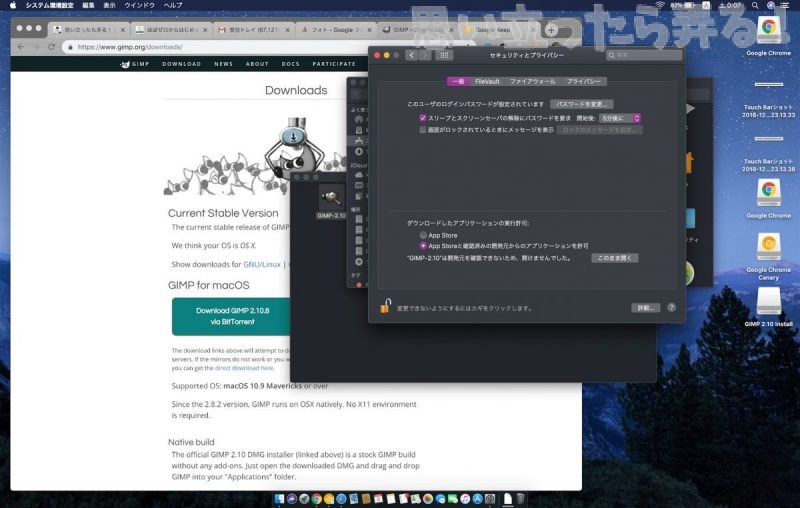Select the App Store only radio option
Image resolution: width=800 pixels, height=508 pixels.
point(423,236)
